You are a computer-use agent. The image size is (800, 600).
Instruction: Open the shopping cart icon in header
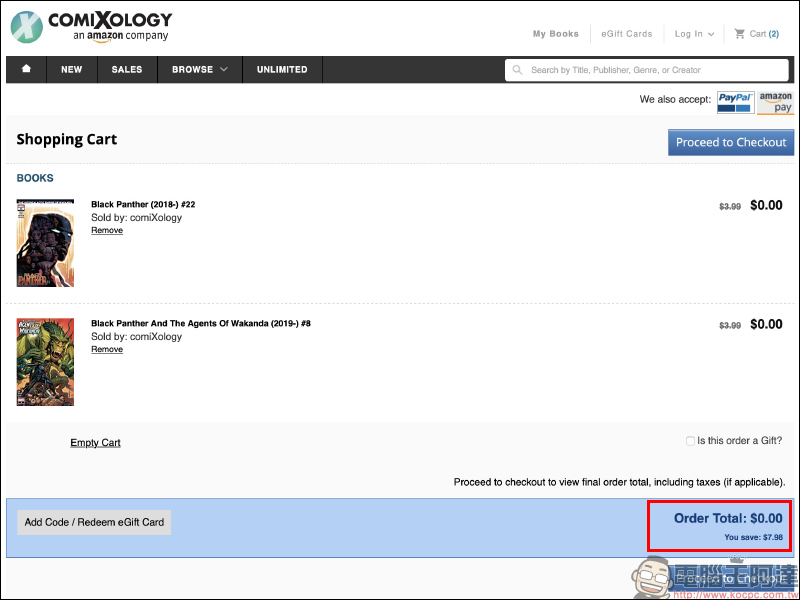[739, 34]
